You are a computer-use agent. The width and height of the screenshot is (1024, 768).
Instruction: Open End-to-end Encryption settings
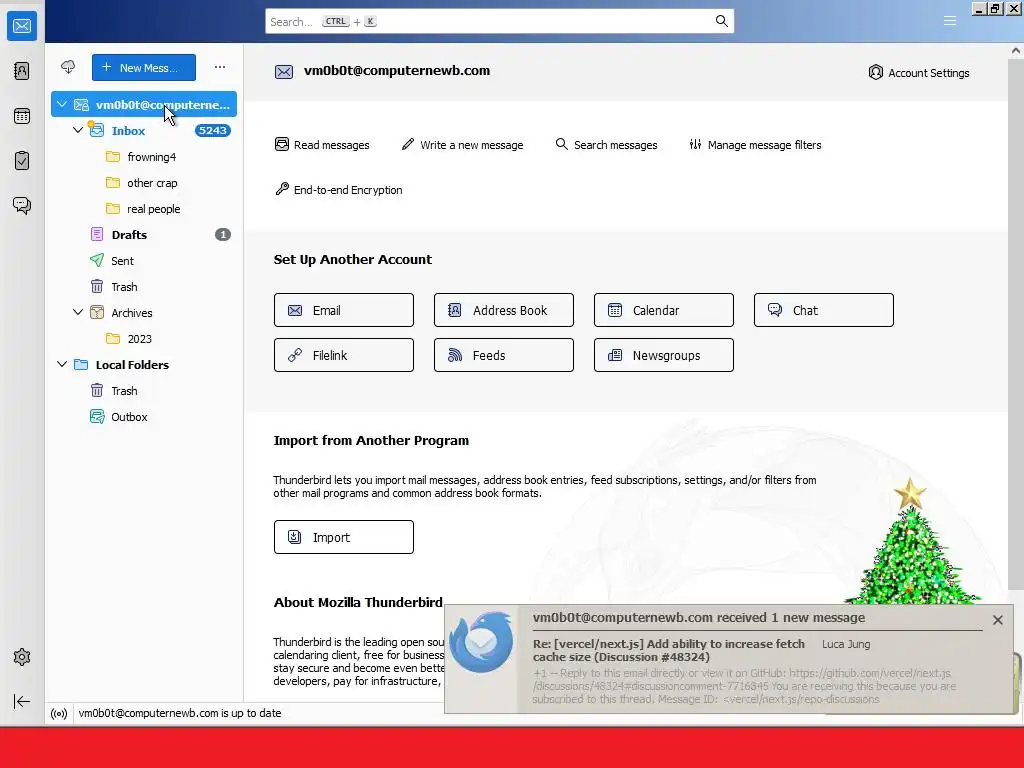click(338, 189)
